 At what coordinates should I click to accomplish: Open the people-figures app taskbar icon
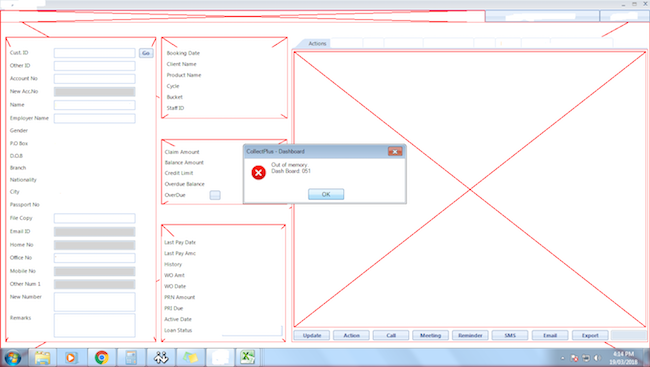tap(161, 357)
